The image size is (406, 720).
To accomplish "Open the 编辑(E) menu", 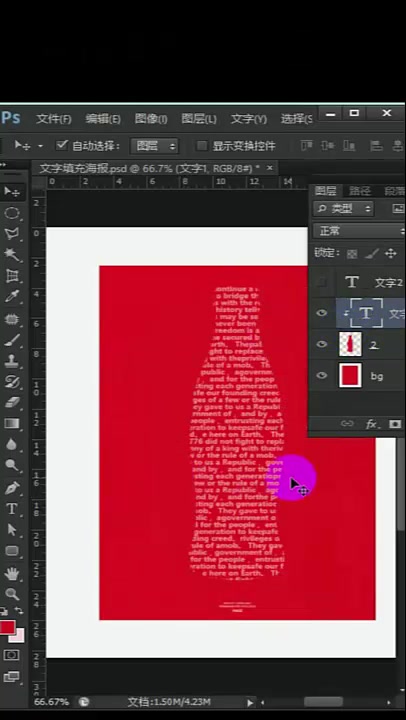I will 103,119.
